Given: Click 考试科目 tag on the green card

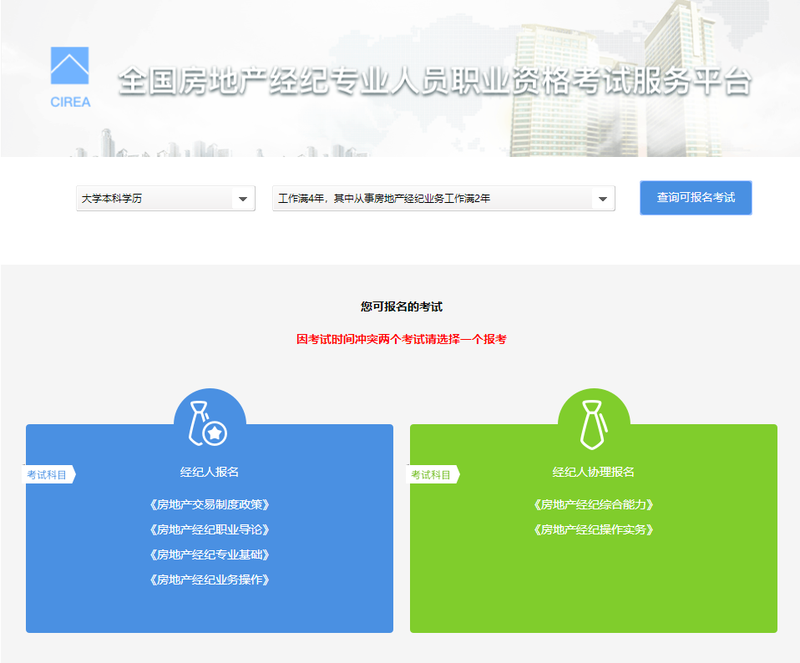Looking at the screenshot, I should click(432, 474).
